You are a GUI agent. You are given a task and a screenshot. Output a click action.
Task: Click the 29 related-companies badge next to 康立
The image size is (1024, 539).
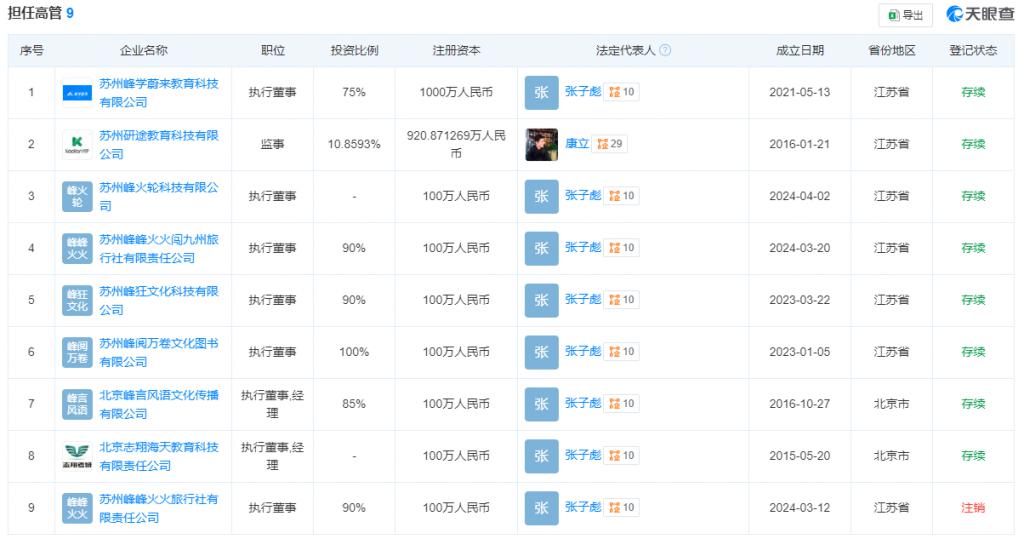609,144
